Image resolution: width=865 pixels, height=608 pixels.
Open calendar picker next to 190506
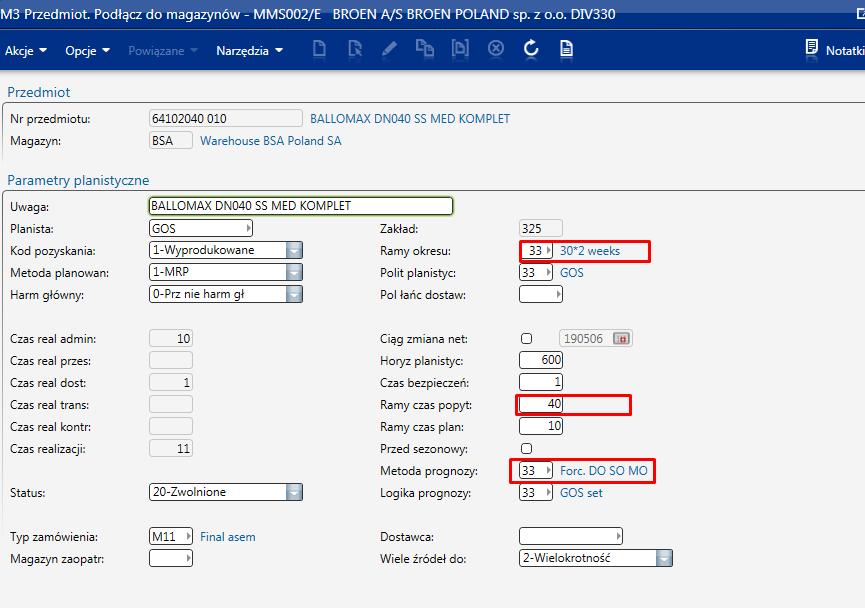[622, 339]
